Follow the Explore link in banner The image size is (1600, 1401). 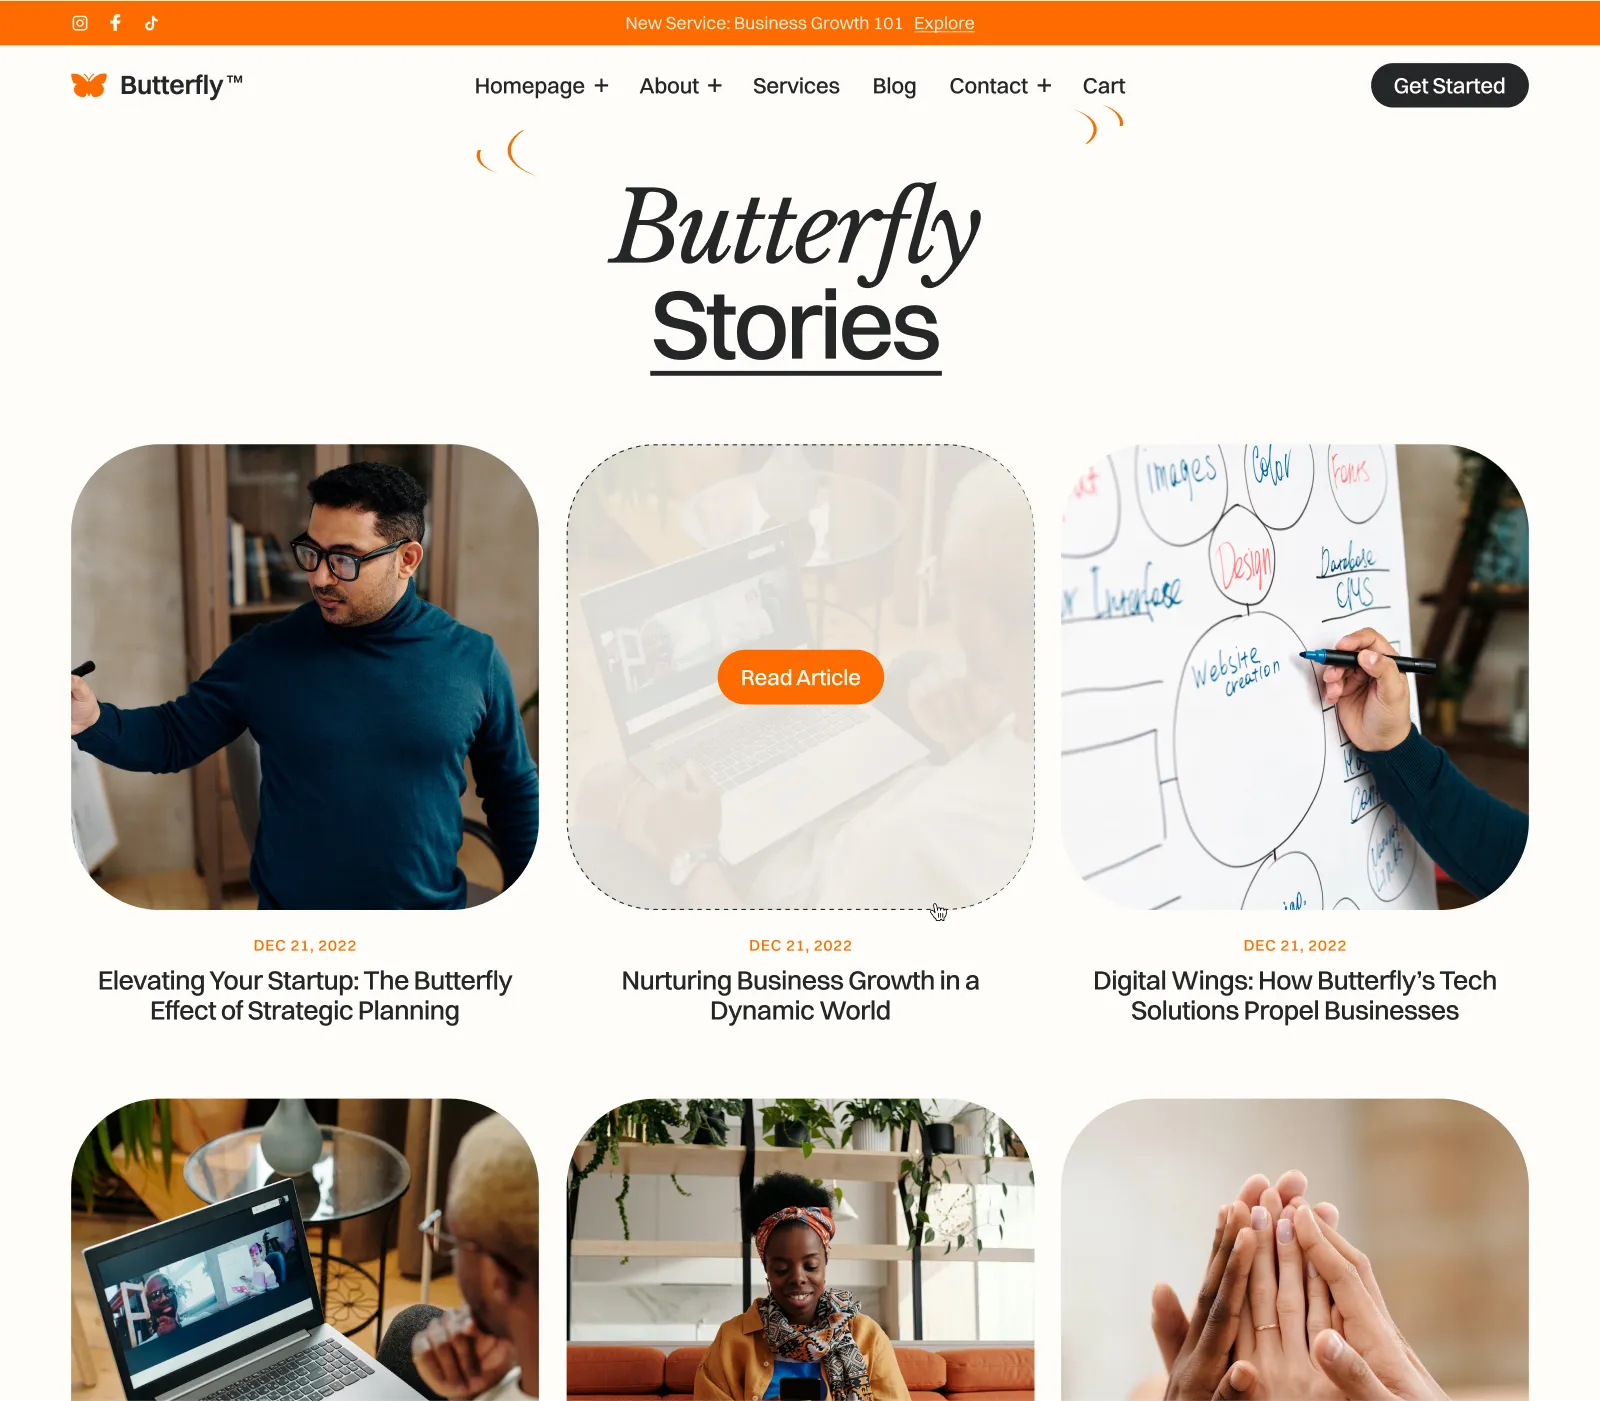pos(943,23)
